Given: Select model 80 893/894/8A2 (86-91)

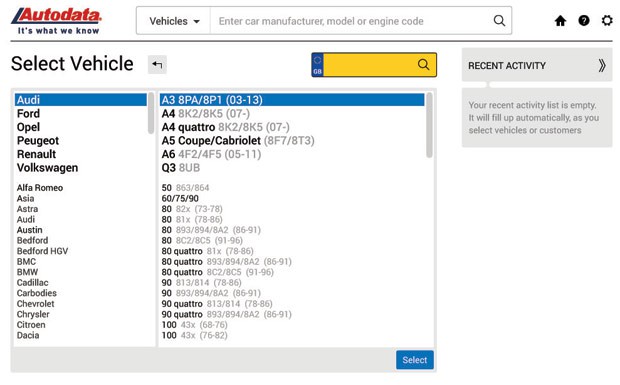Looking at the screenshot, I should pos(211,230).
